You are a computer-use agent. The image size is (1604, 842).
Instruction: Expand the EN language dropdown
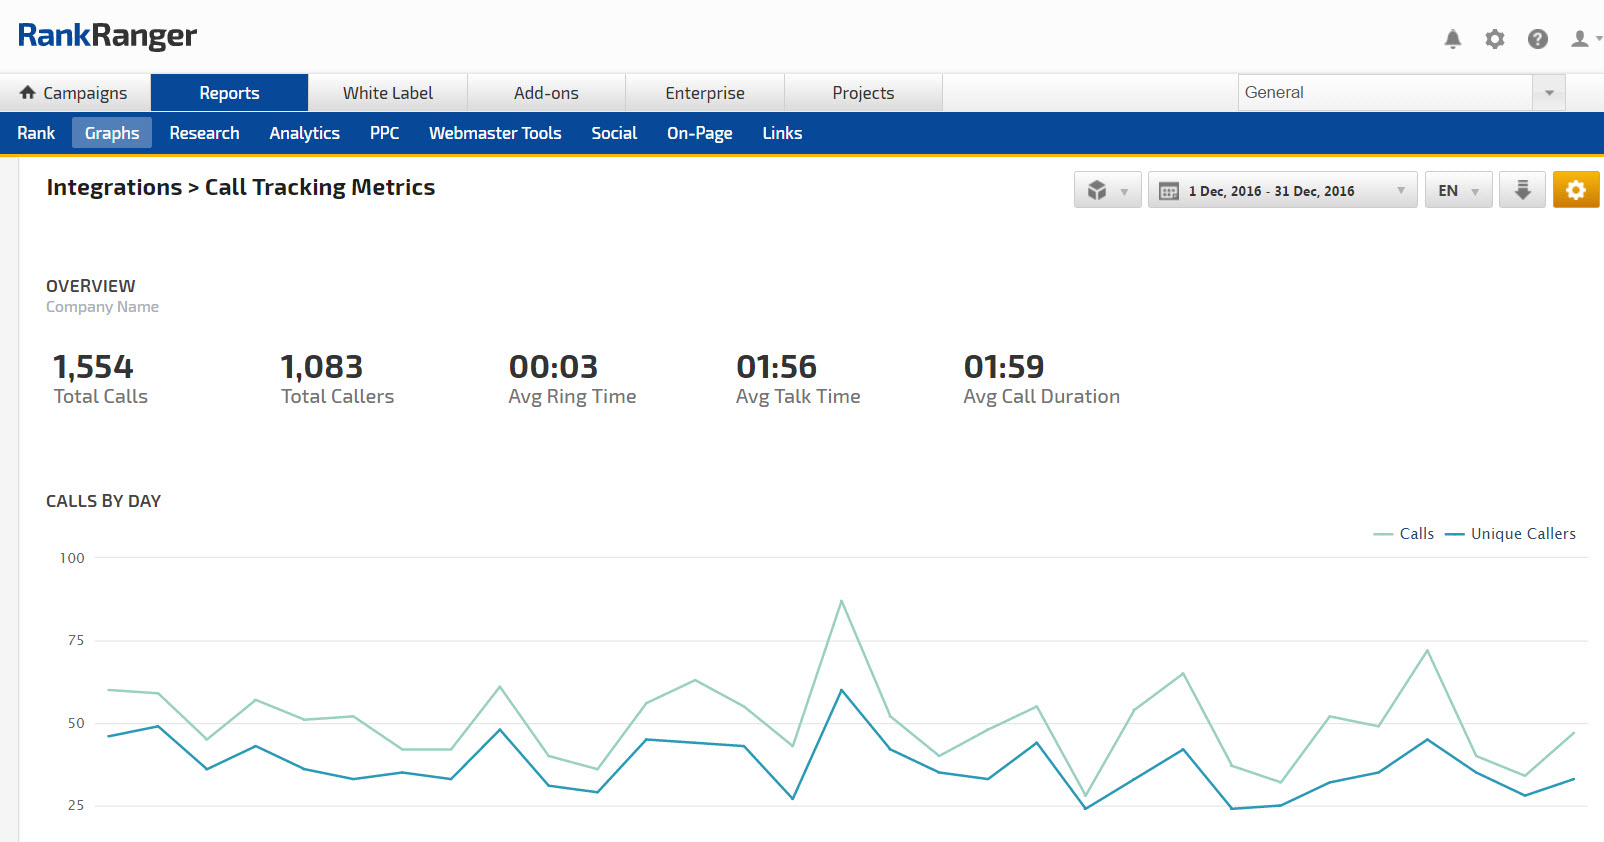tap(1458, 190)
